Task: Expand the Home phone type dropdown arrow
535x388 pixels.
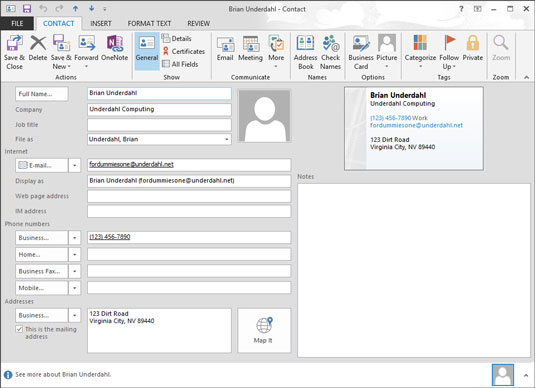Action: 74,254
